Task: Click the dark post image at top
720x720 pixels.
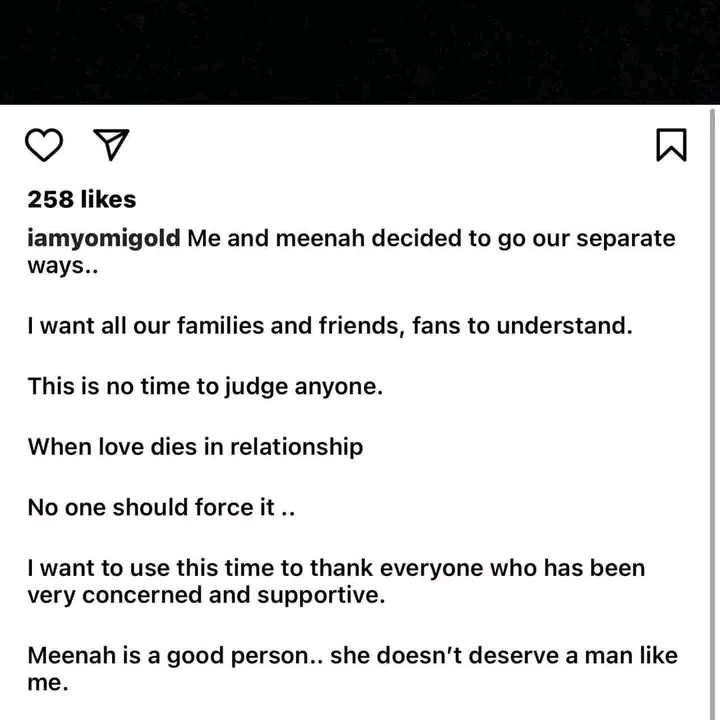Action: pos(360,50)
